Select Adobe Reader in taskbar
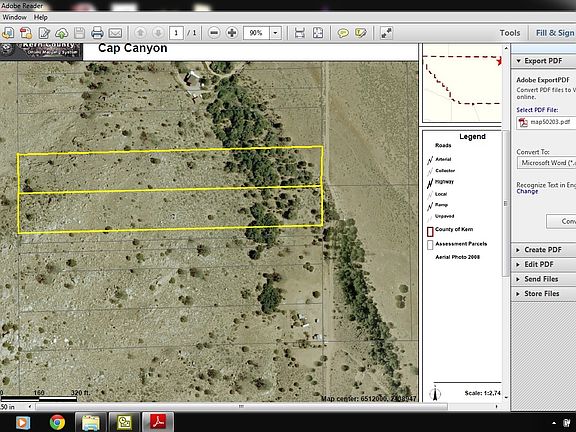Screen dimensions: 576x432 tap(158, 422)
